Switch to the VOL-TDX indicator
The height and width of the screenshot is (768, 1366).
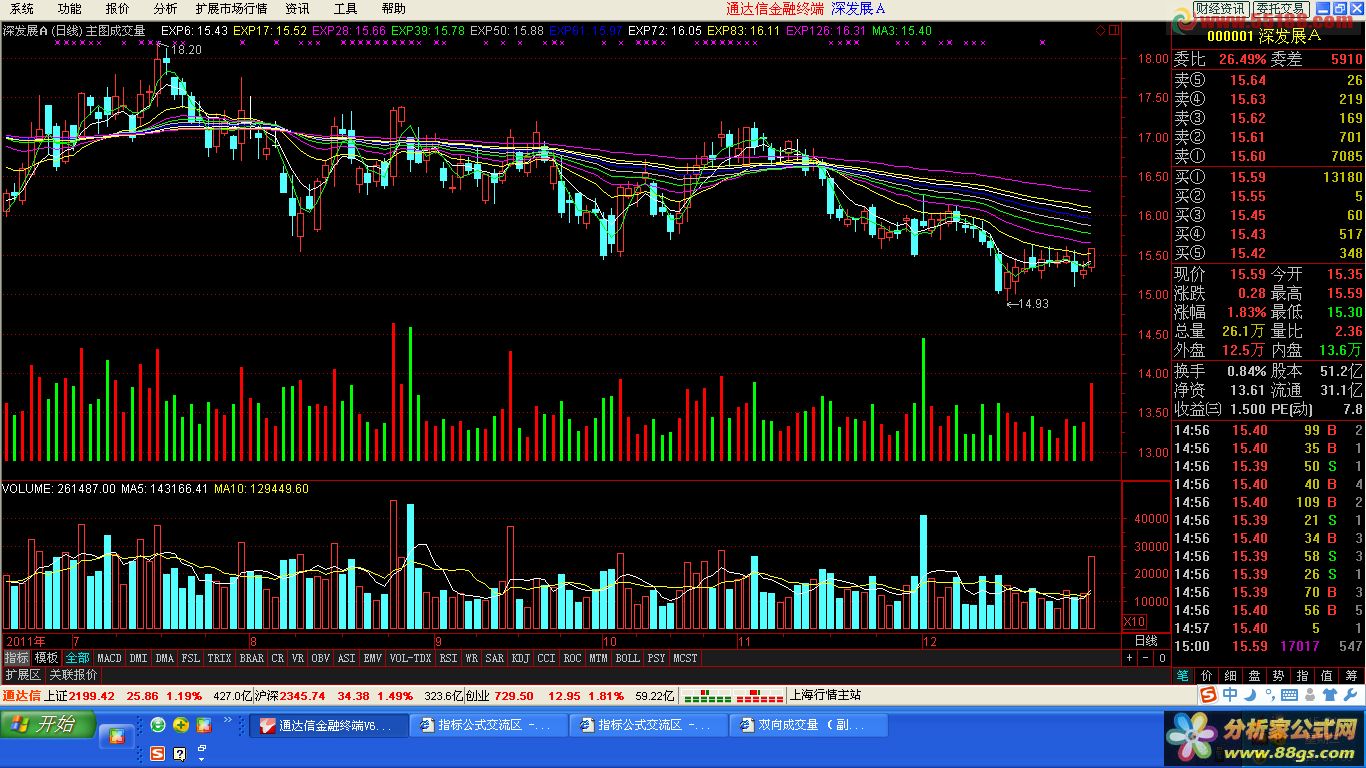[410, 658]
